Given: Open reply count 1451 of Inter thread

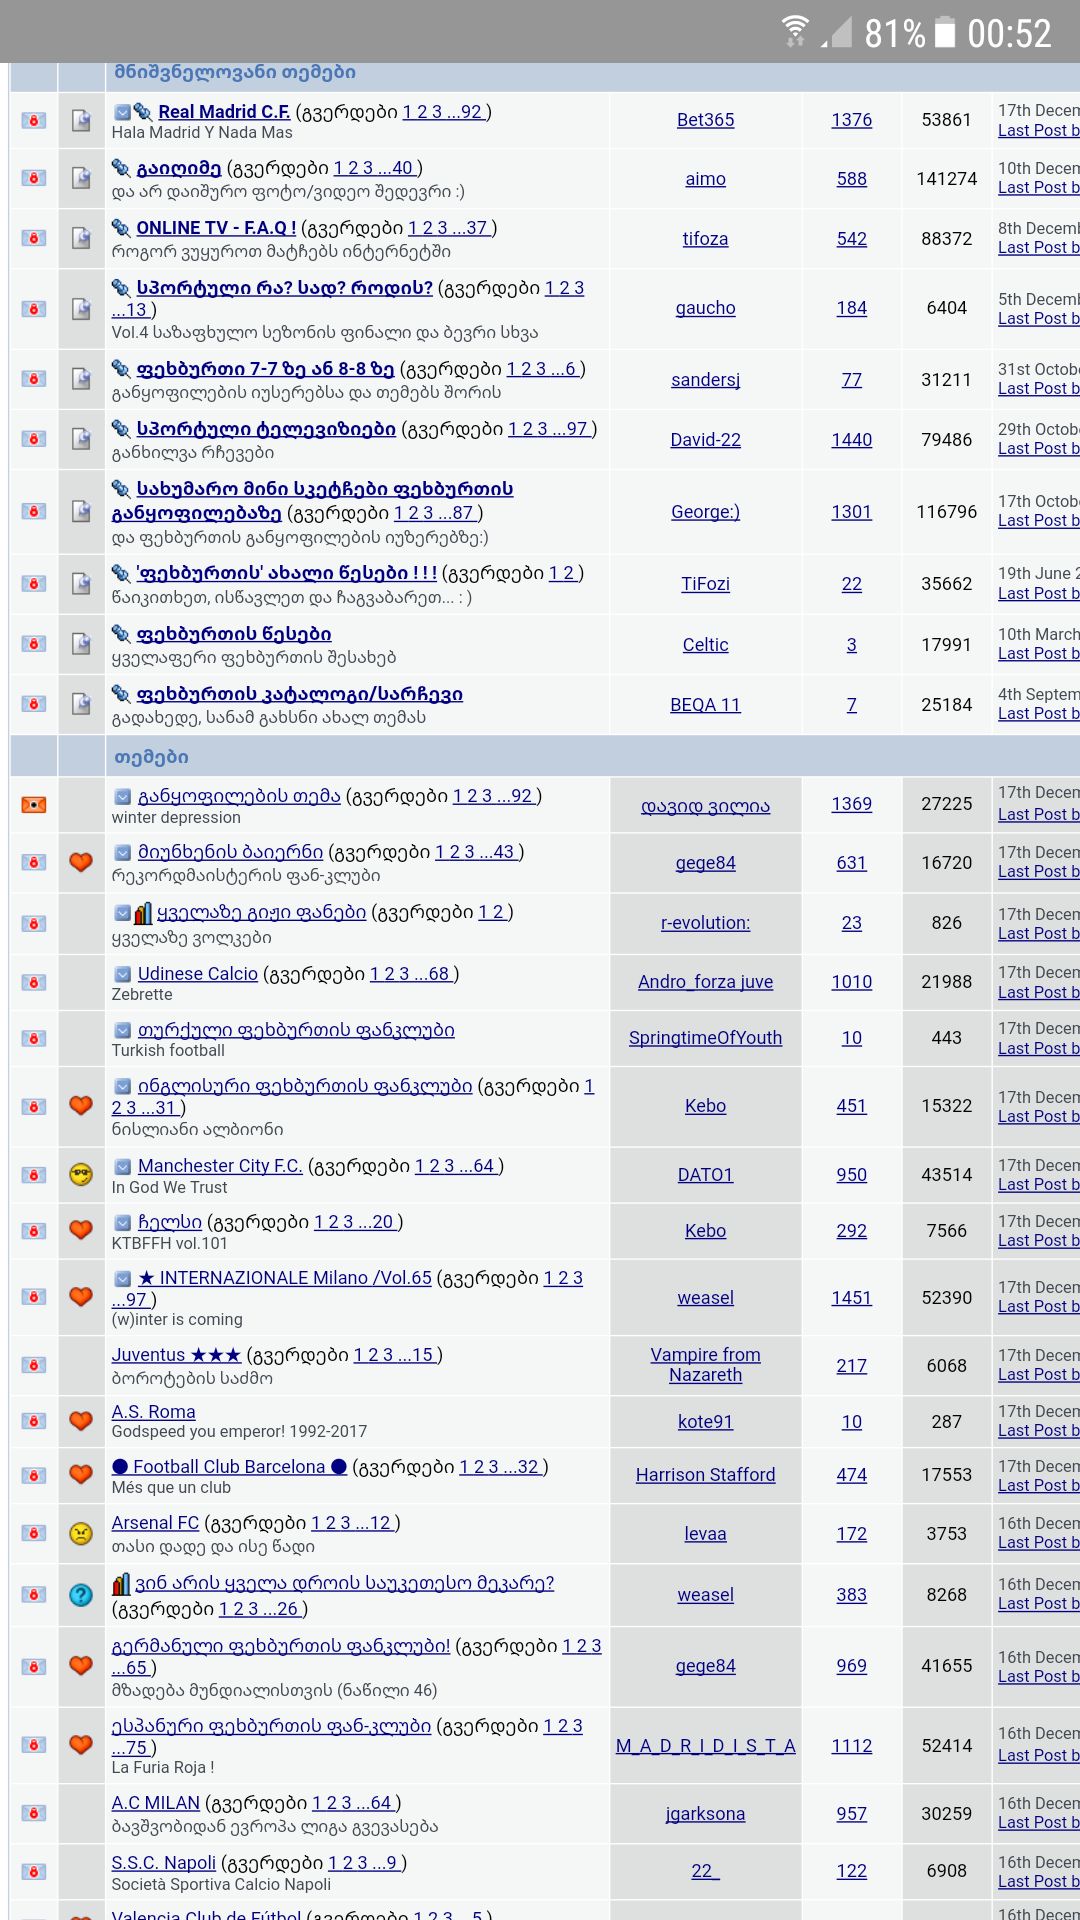Looking at the screenshot, I should 851,1298.
